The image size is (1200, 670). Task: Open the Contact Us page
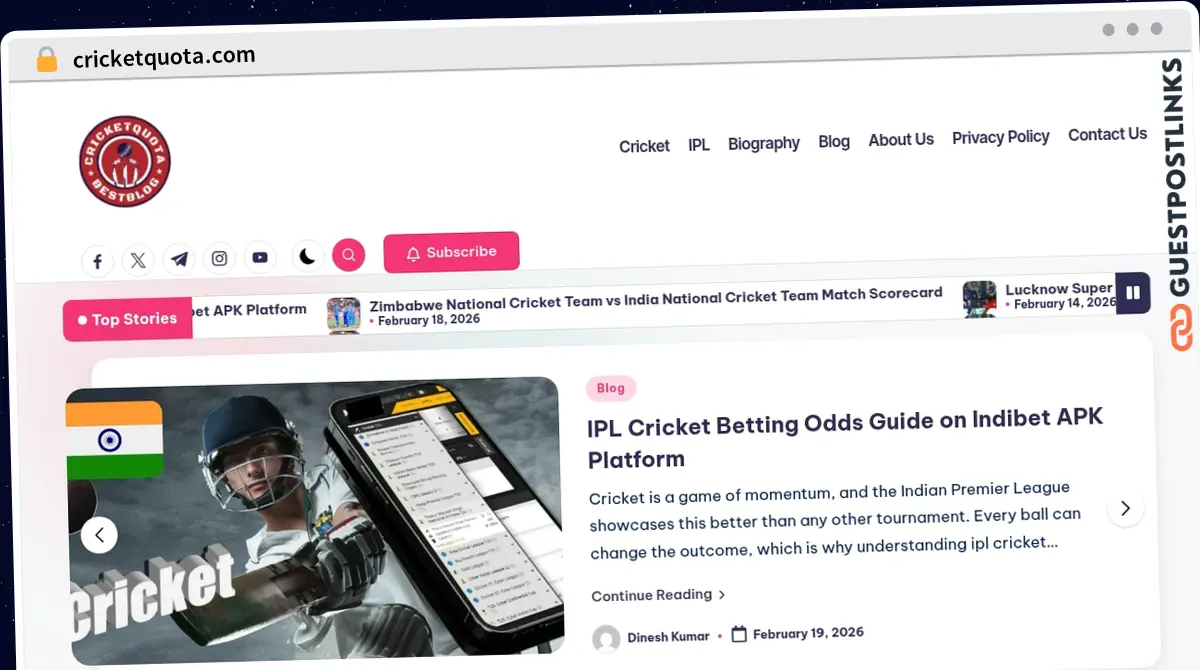coord(1107,134)
